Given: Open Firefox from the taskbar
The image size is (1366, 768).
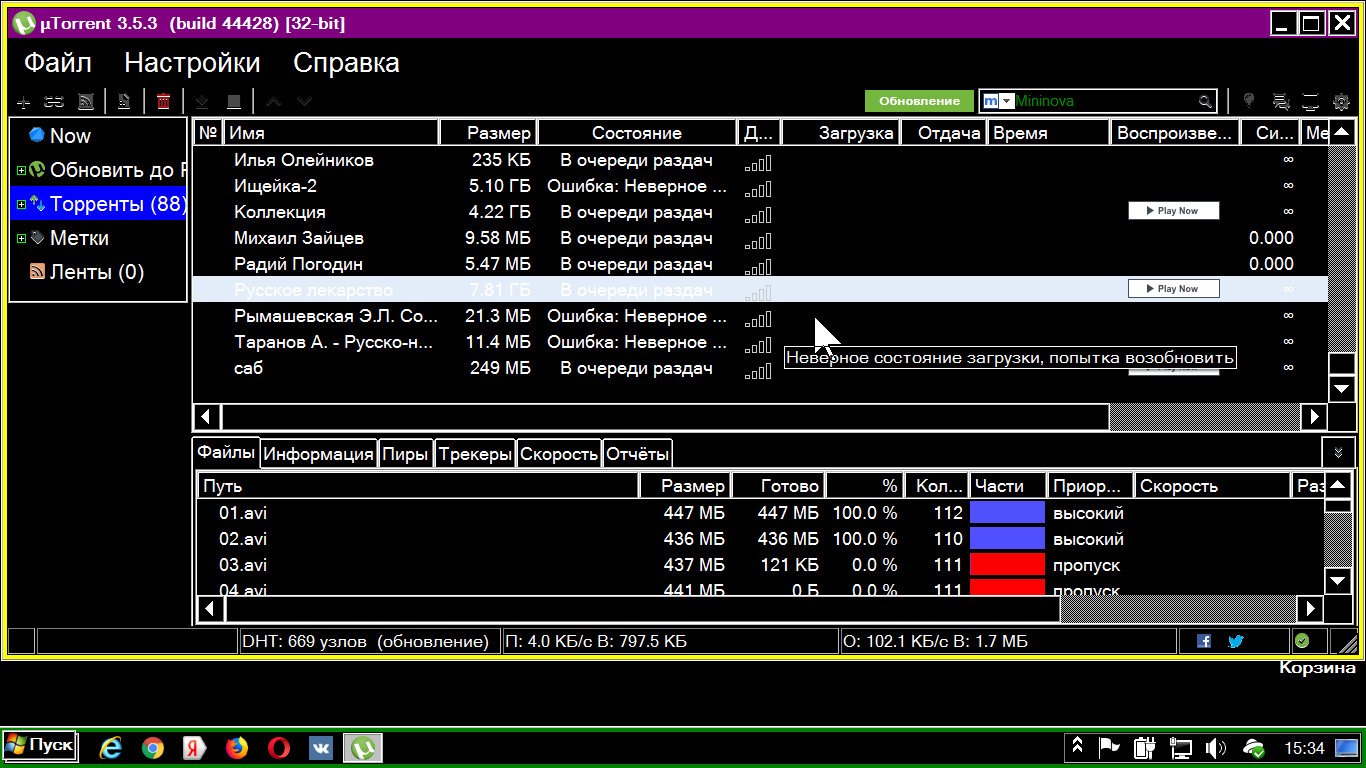Looking at the screenshot, I should tap(236, 747).
